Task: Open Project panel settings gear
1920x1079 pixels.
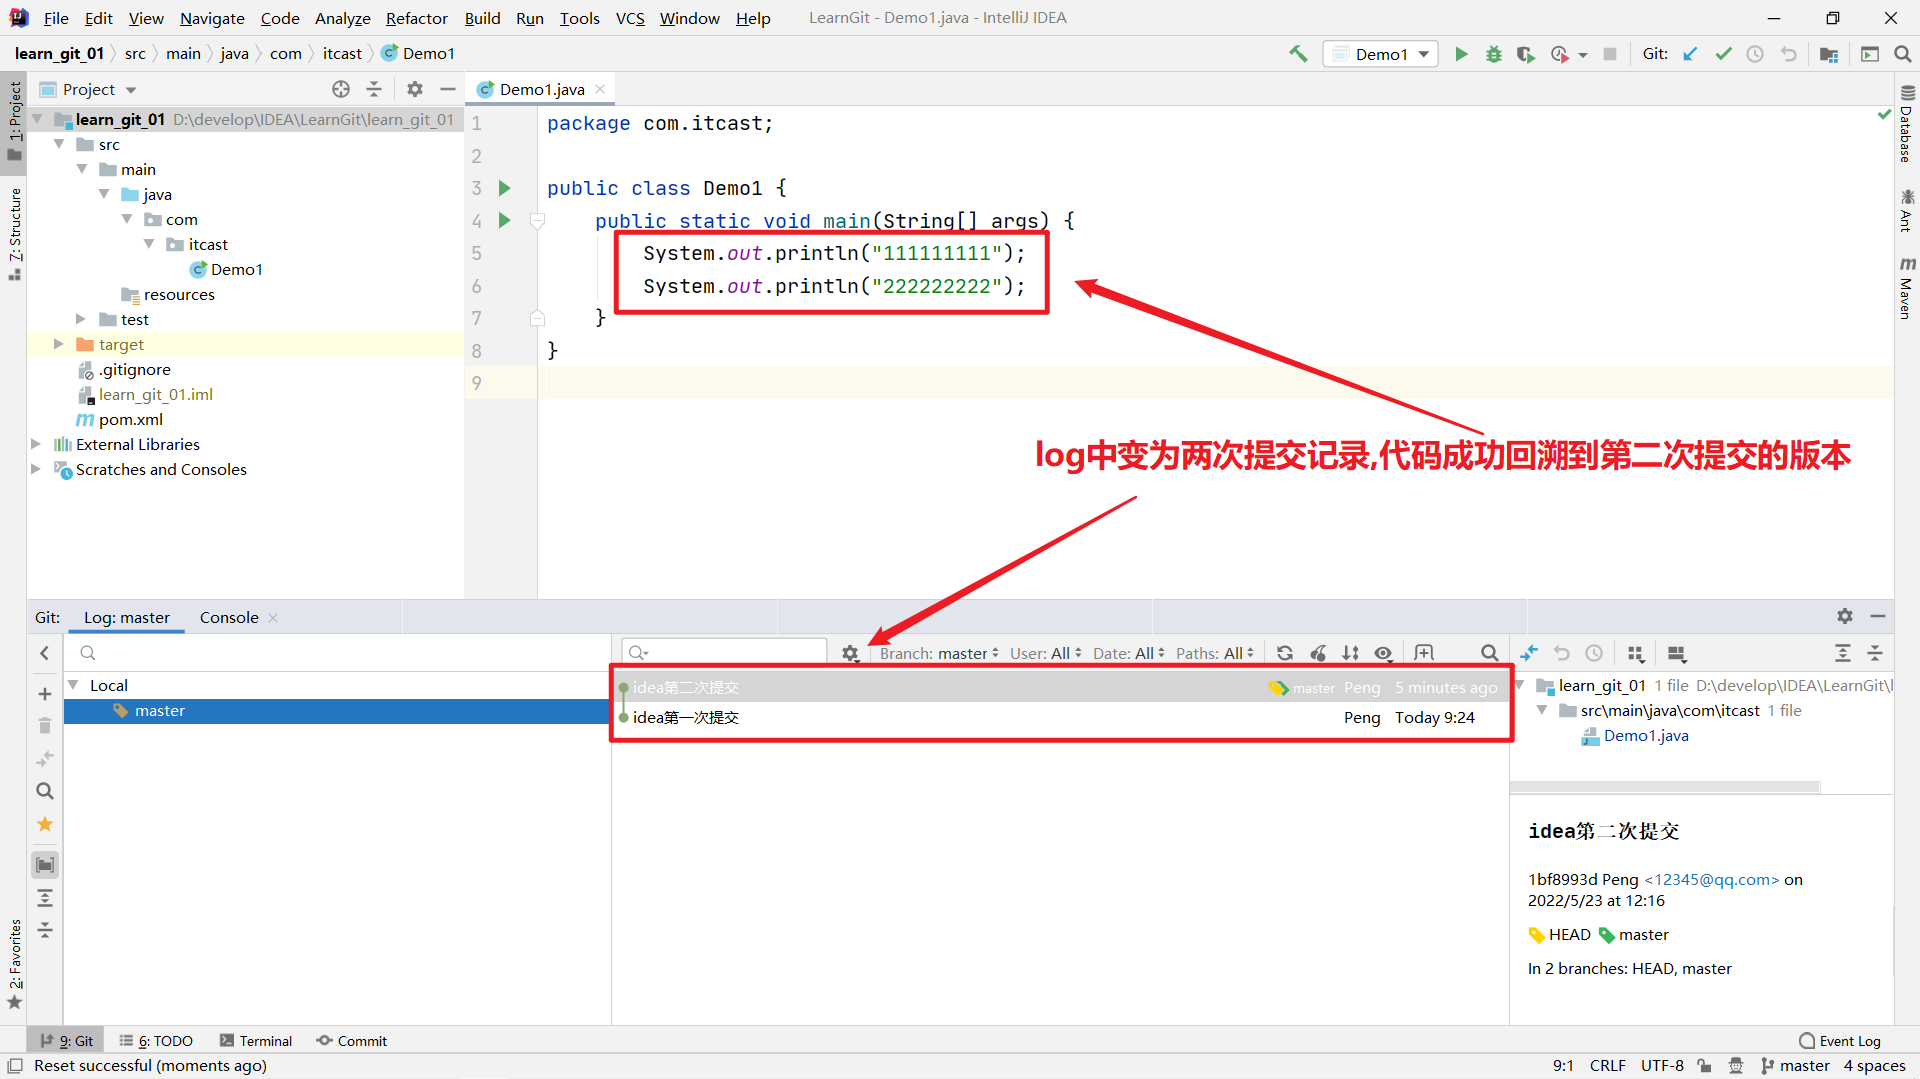Action: [x=415, y=89]
